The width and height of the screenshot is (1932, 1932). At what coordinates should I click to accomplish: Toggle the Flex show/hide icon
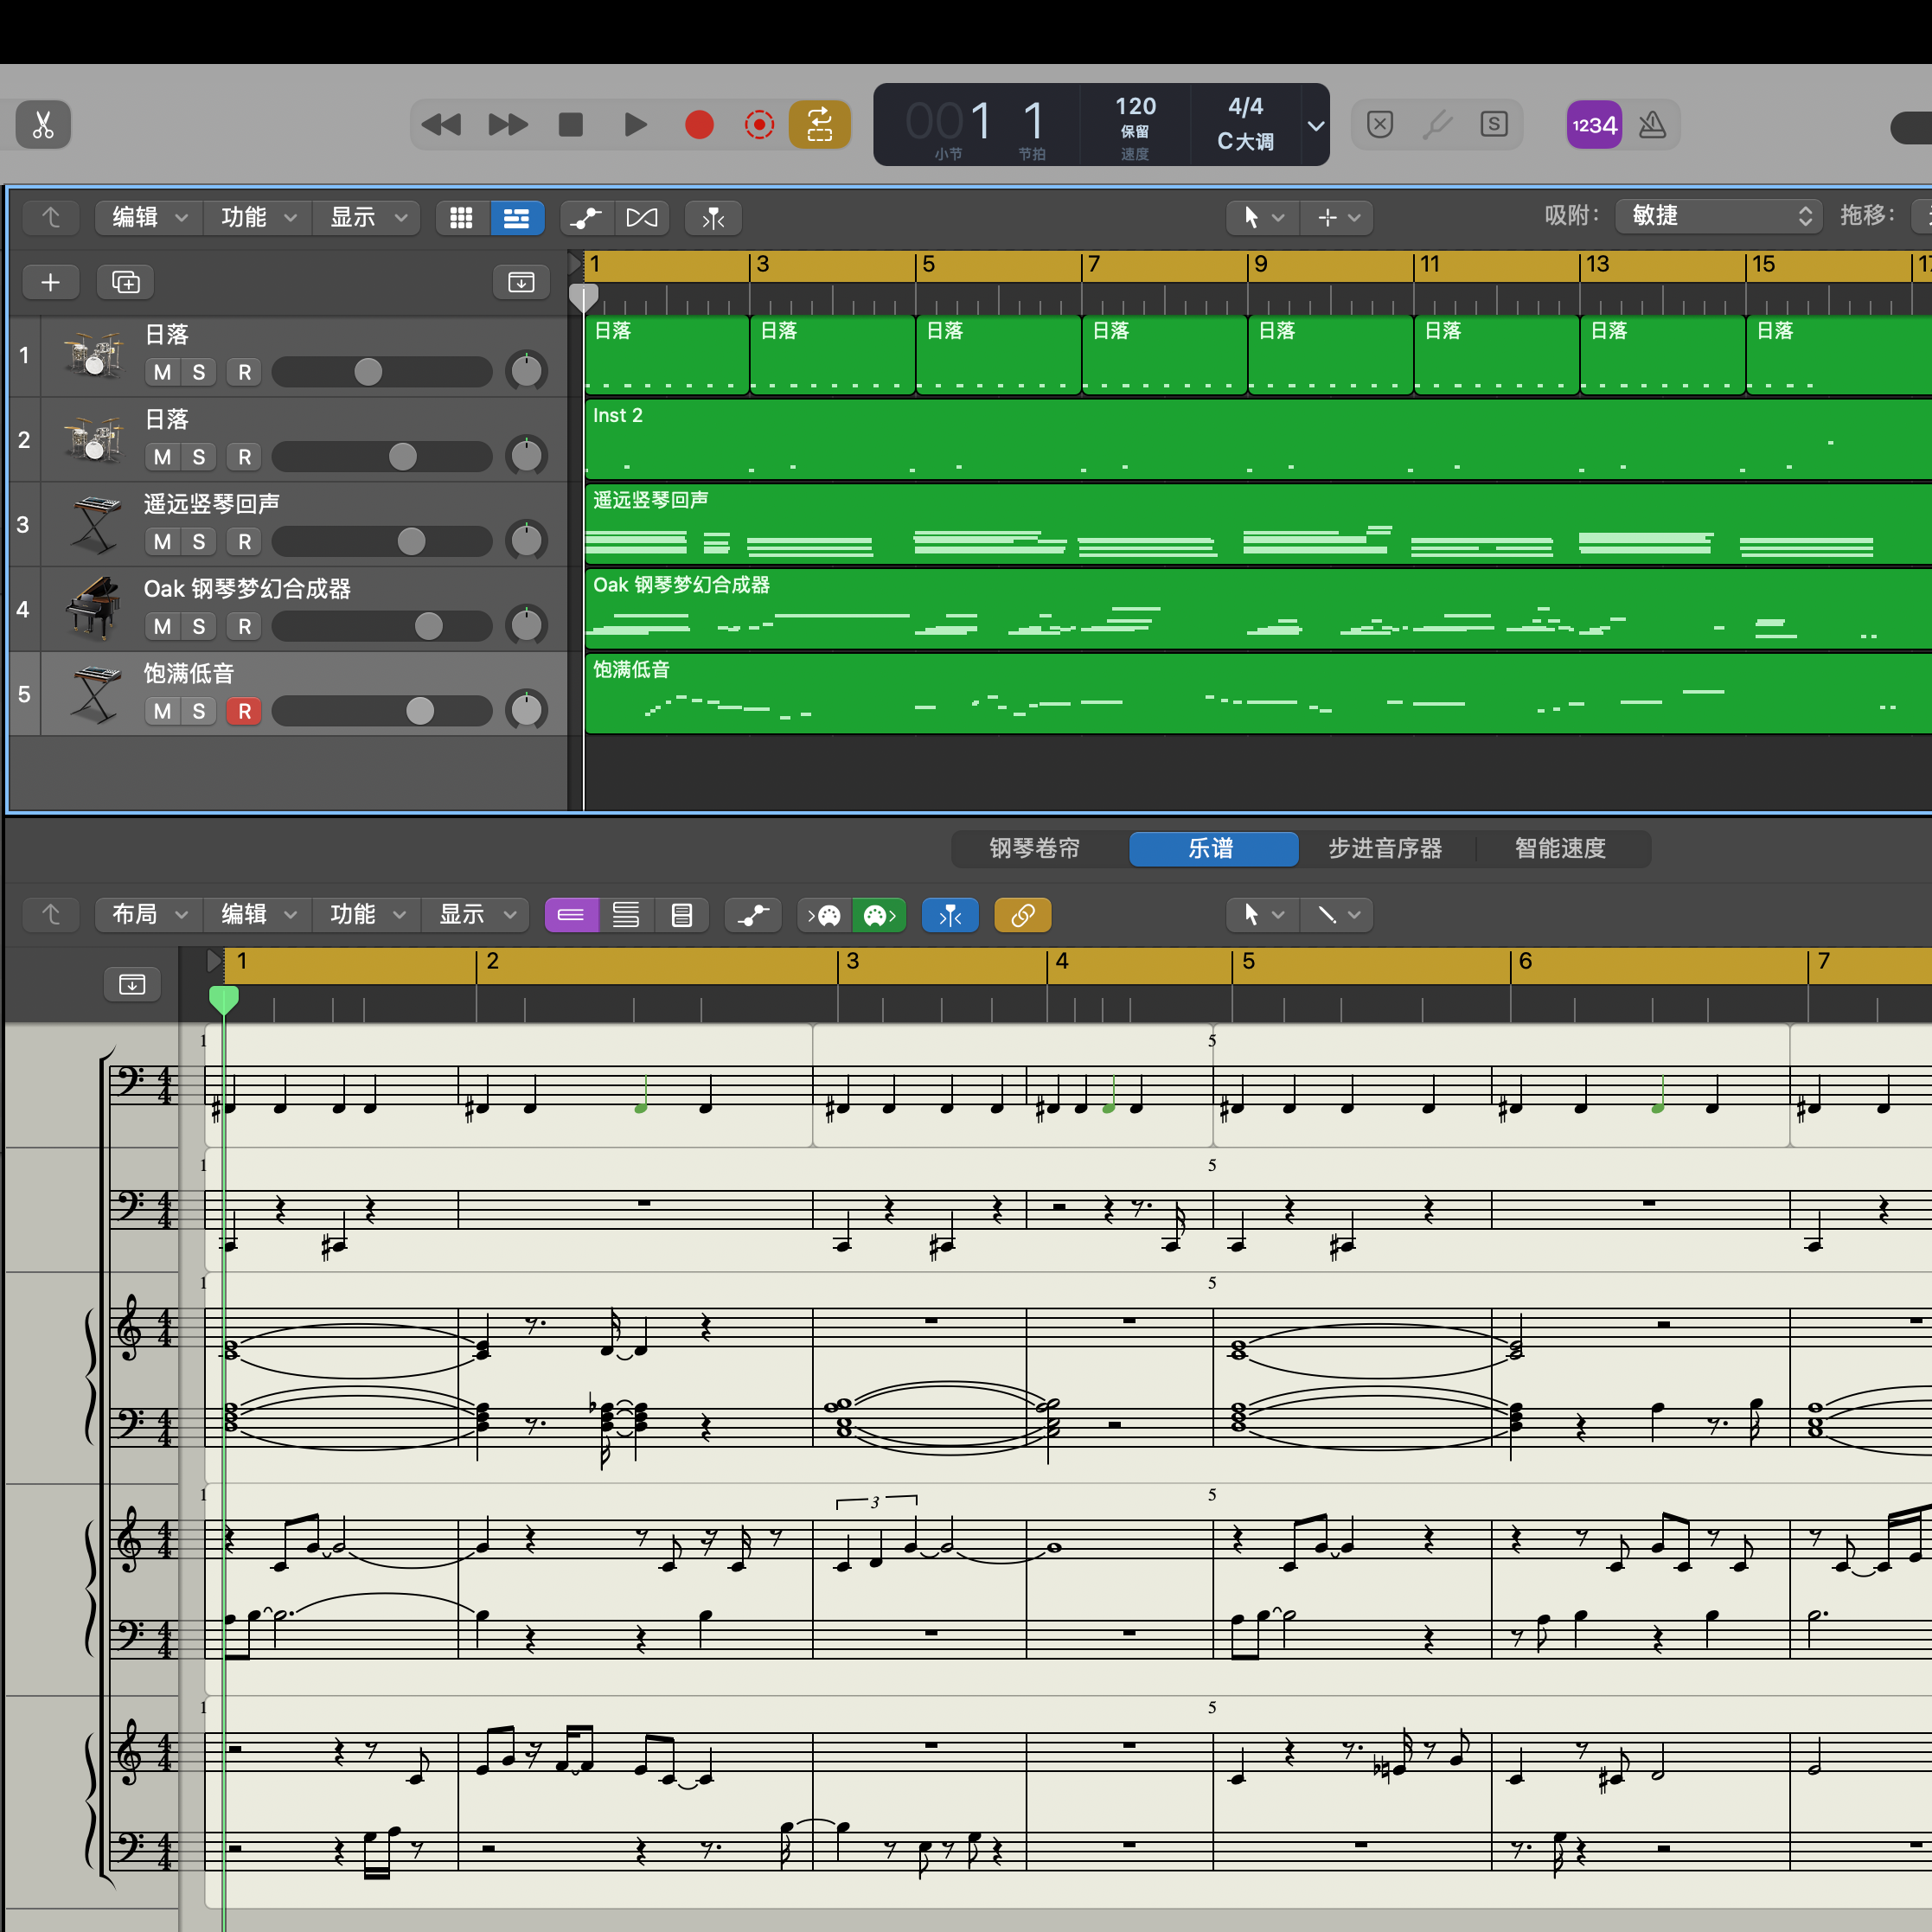coord(642,217)
